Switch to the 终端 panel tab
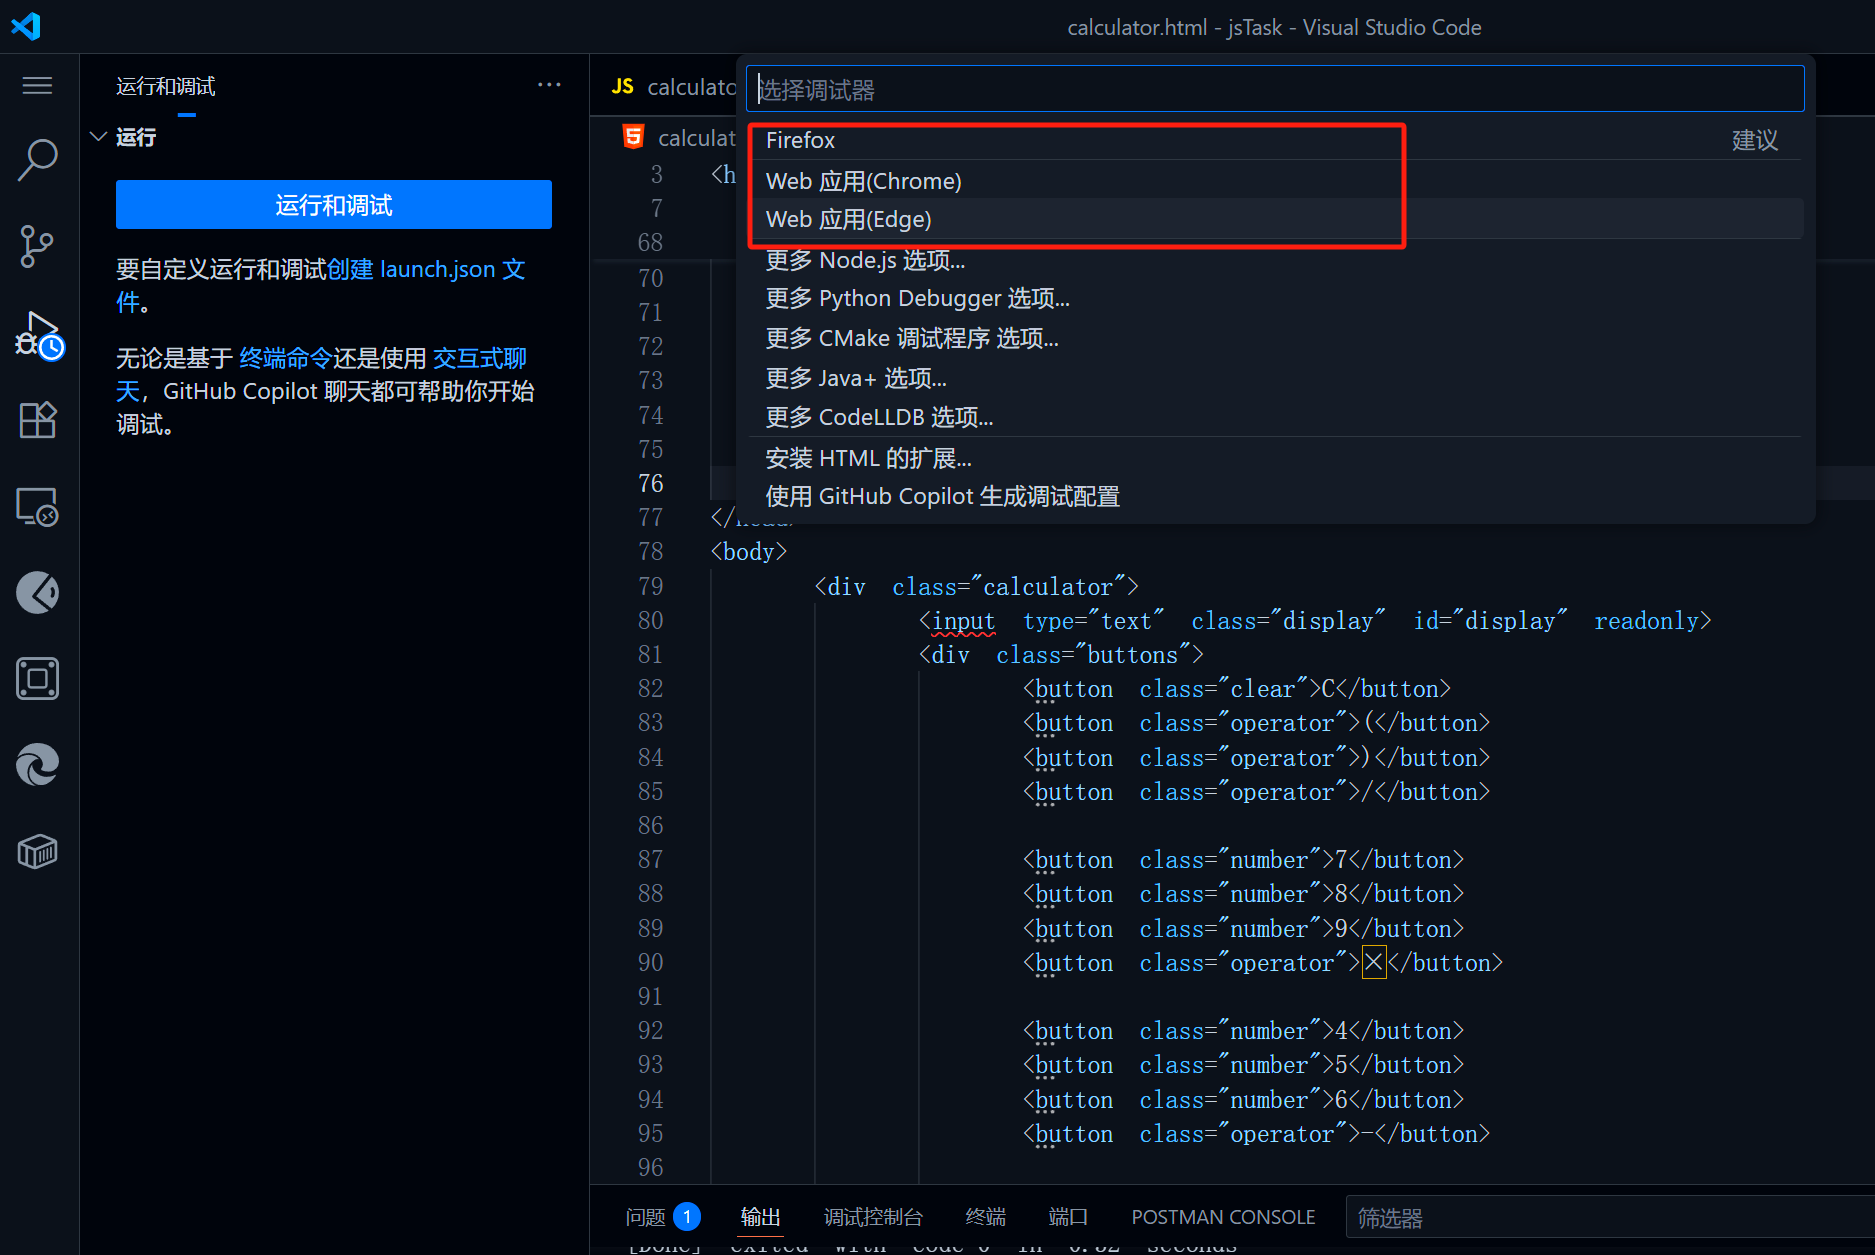Image resolution: width=1875 pixels, height=1255 pixels. coord(986,1217)
